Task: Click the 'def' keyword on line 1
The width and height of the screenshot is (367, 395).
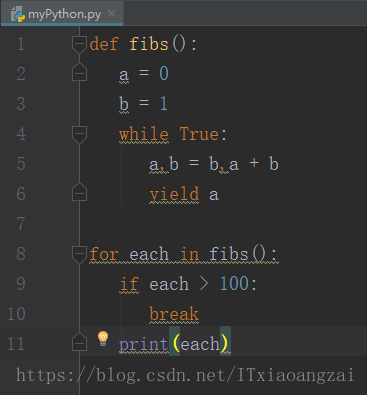Action: (x=104, y=44)
